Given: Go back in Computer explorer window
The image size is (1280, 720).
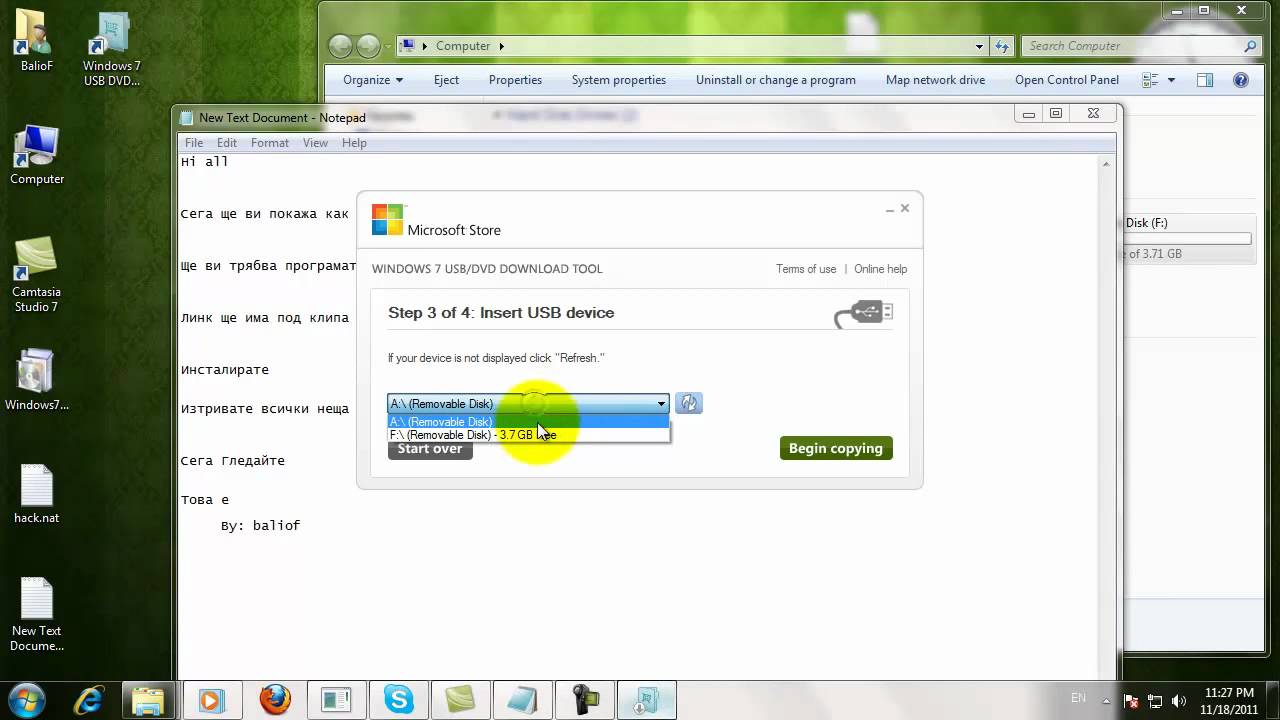Looking at the screenshot, I should pos(341,46).
